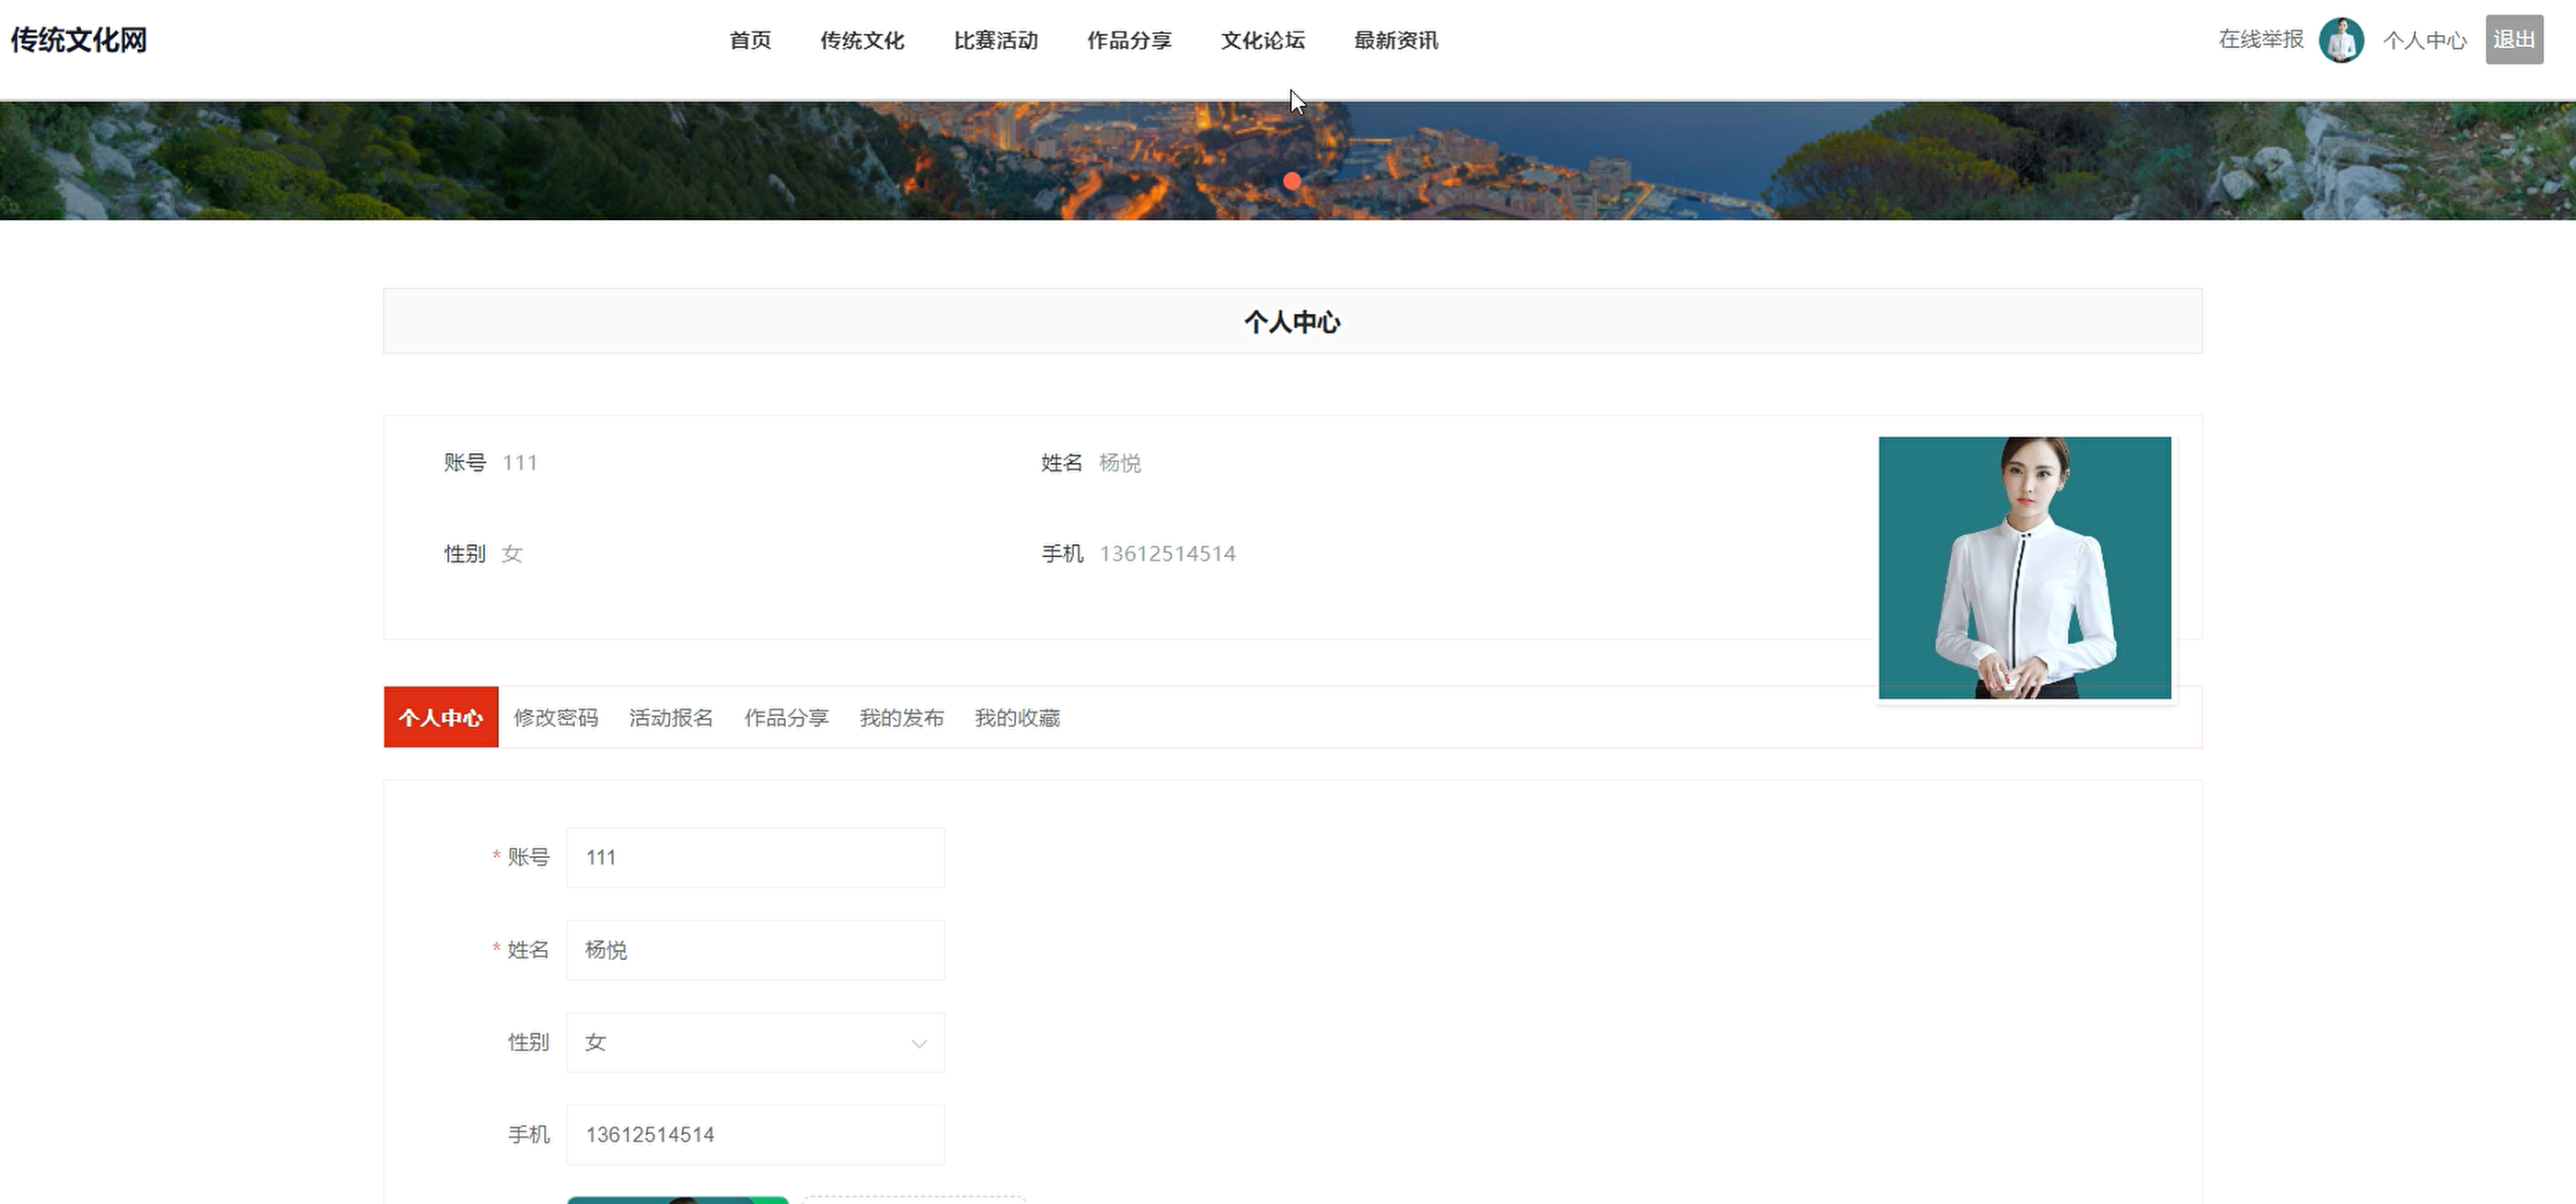Open the 文化论坛 nav item
This screenshot has width=2576, height=1204.
click(x=1263, y=40)
